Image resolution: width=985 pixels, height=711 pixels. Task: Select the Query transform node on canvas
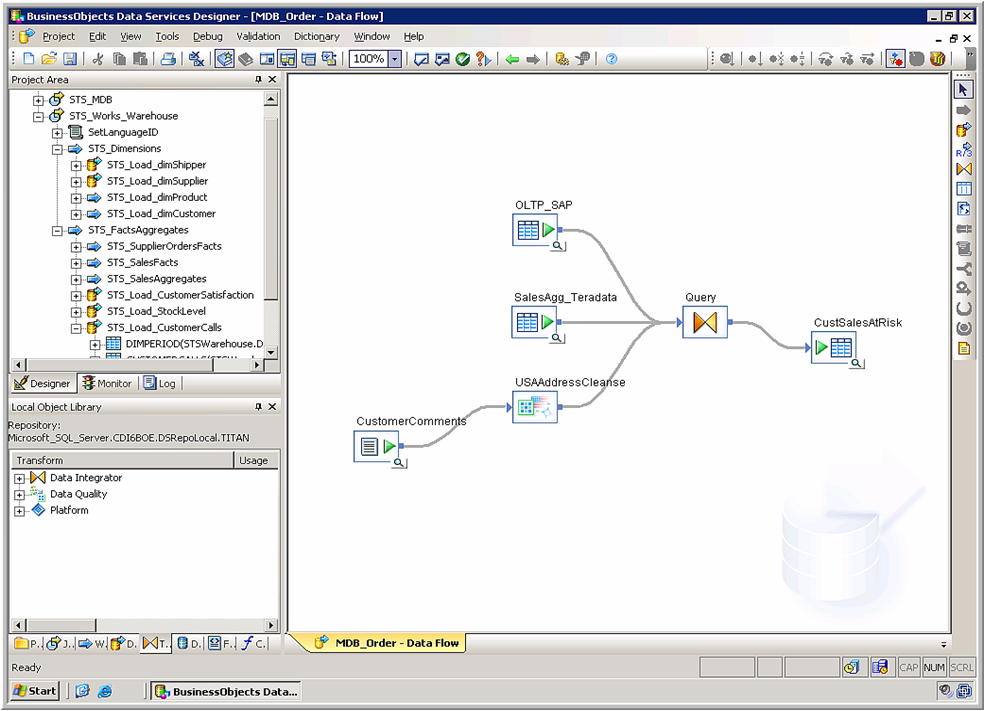coord(704,322)
